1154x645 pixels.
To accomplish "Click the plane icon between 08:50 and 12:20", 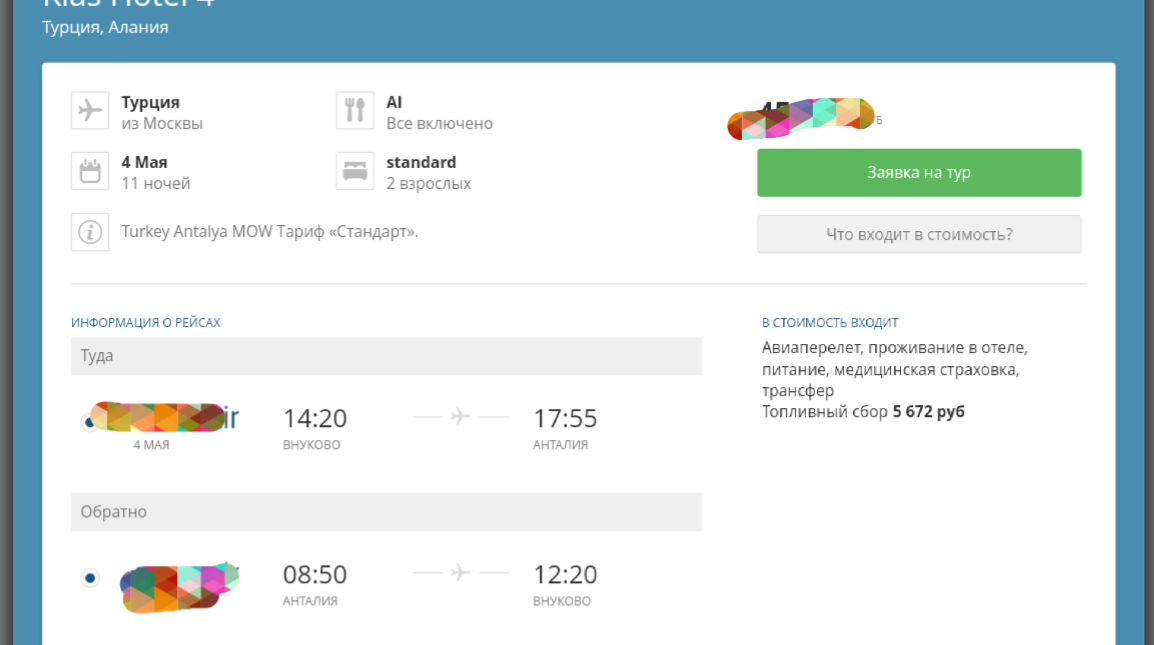I will coord(460,573).
